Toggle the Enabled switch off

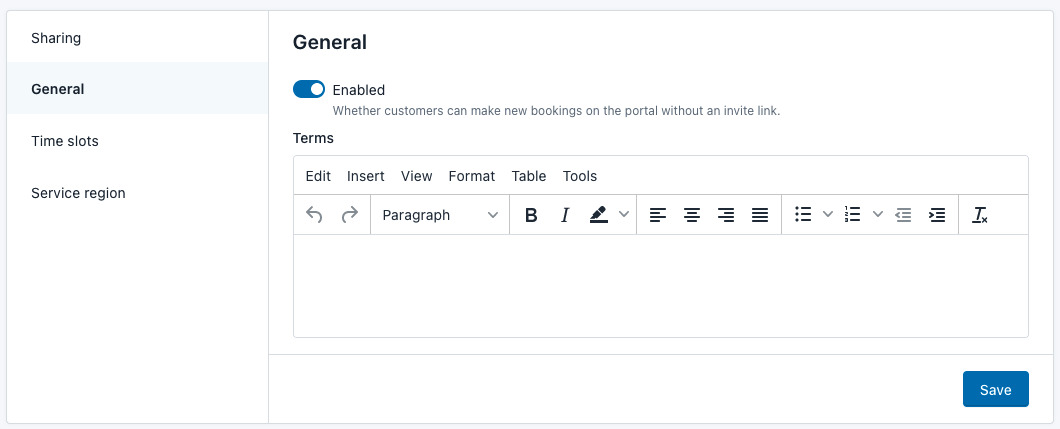[309, 89]
